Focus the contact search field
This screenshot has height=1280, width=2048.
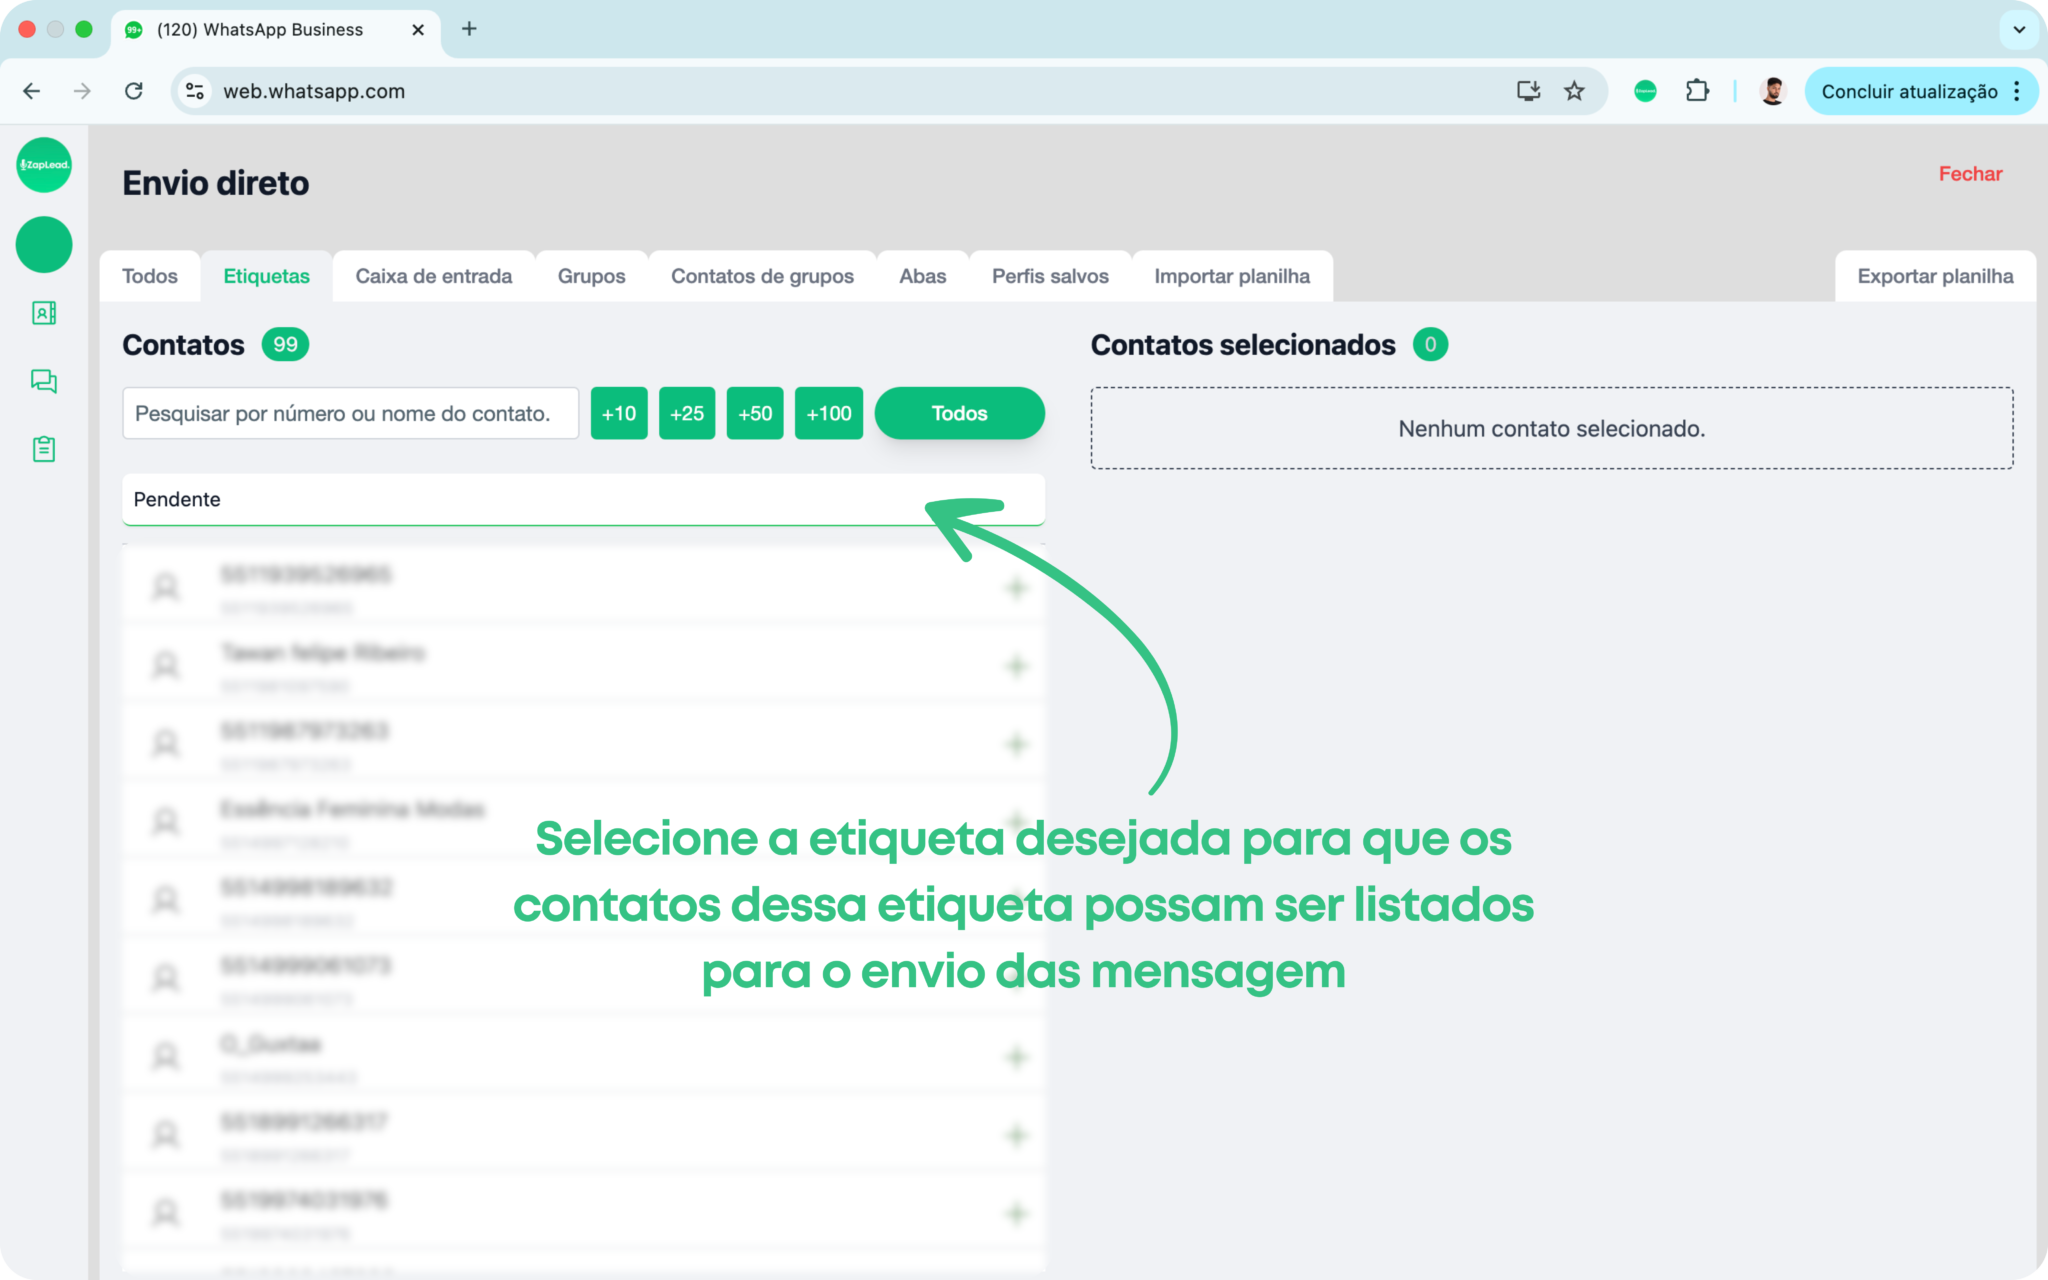[x=350, y=413]
